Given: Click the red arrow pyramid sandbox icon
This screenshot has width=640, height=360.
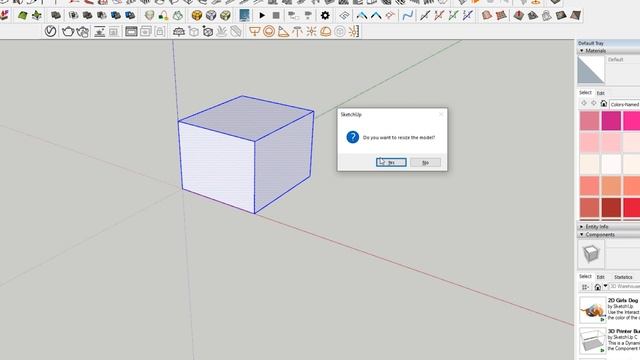Looking at the screenshot, I should [518, 16].
